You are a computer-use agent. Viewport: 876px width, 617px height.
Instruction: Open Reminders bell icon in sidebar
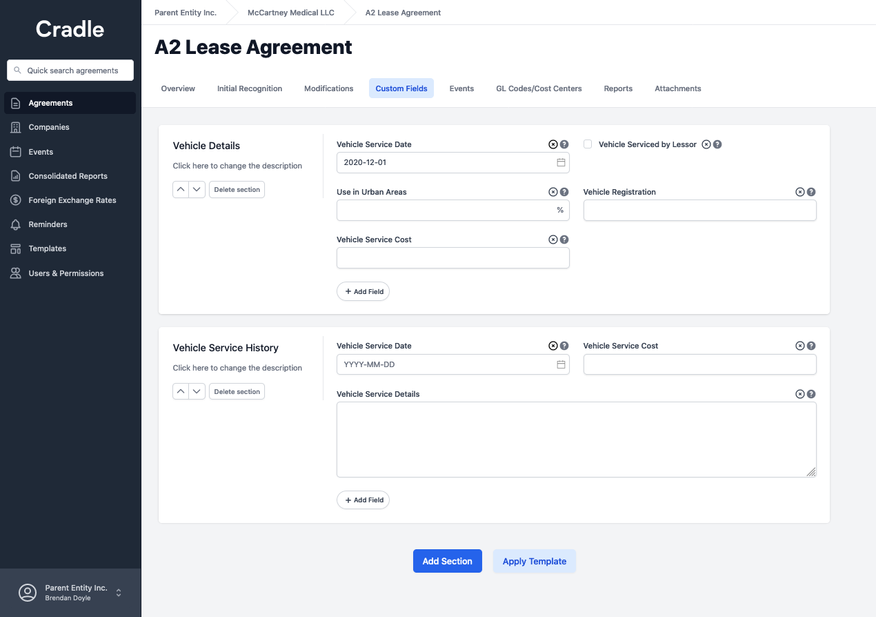[x=16, y=225]
